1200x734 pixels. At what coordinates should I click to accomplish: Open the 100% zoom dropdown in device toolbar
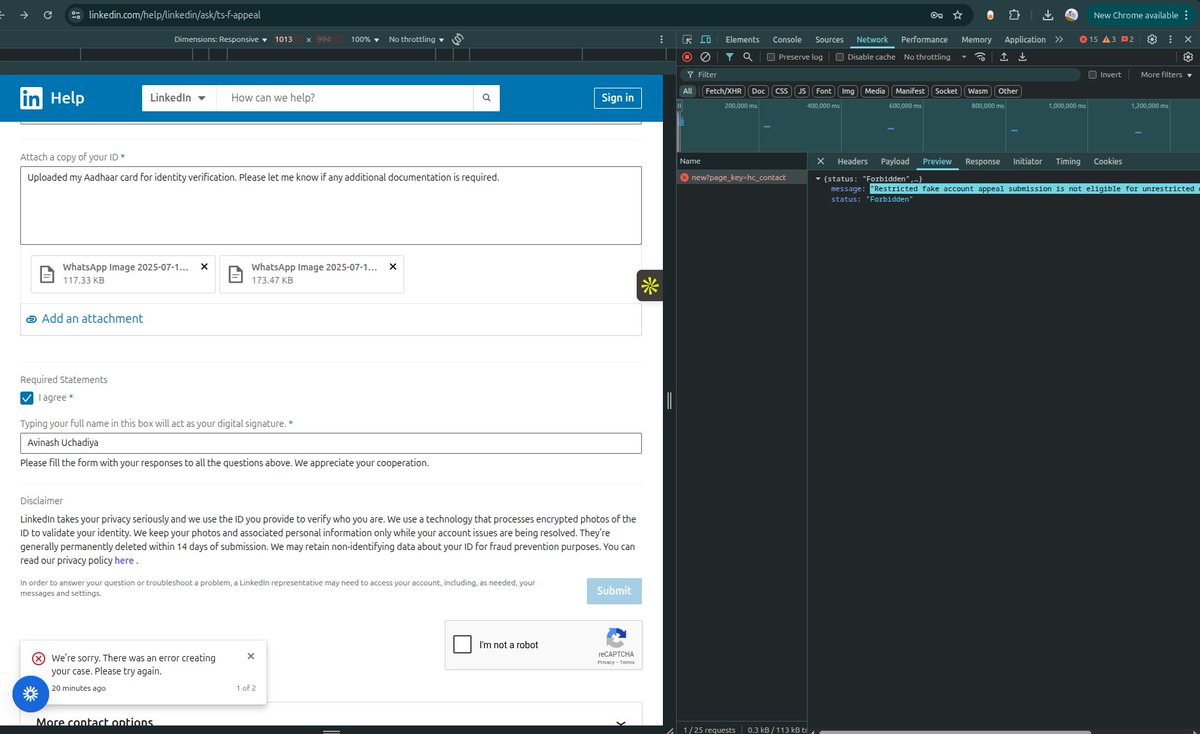pyautogui.click(x=366, y=39)
